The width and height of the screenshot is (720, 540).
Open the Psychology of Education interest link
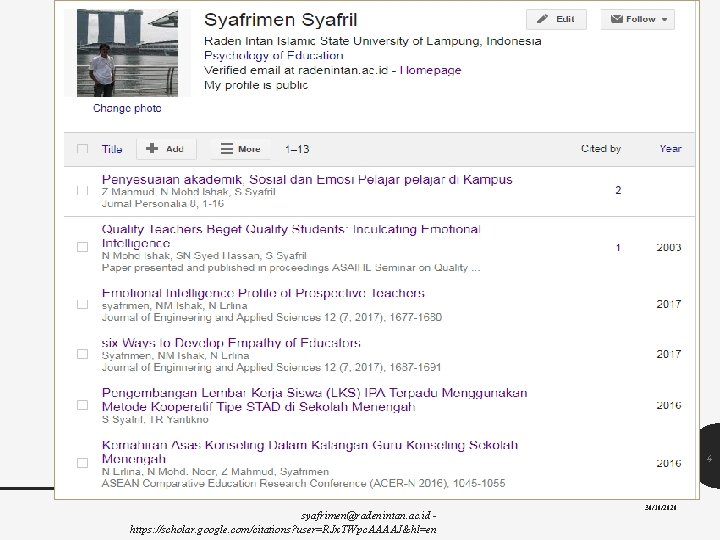(x=274, y=56)
